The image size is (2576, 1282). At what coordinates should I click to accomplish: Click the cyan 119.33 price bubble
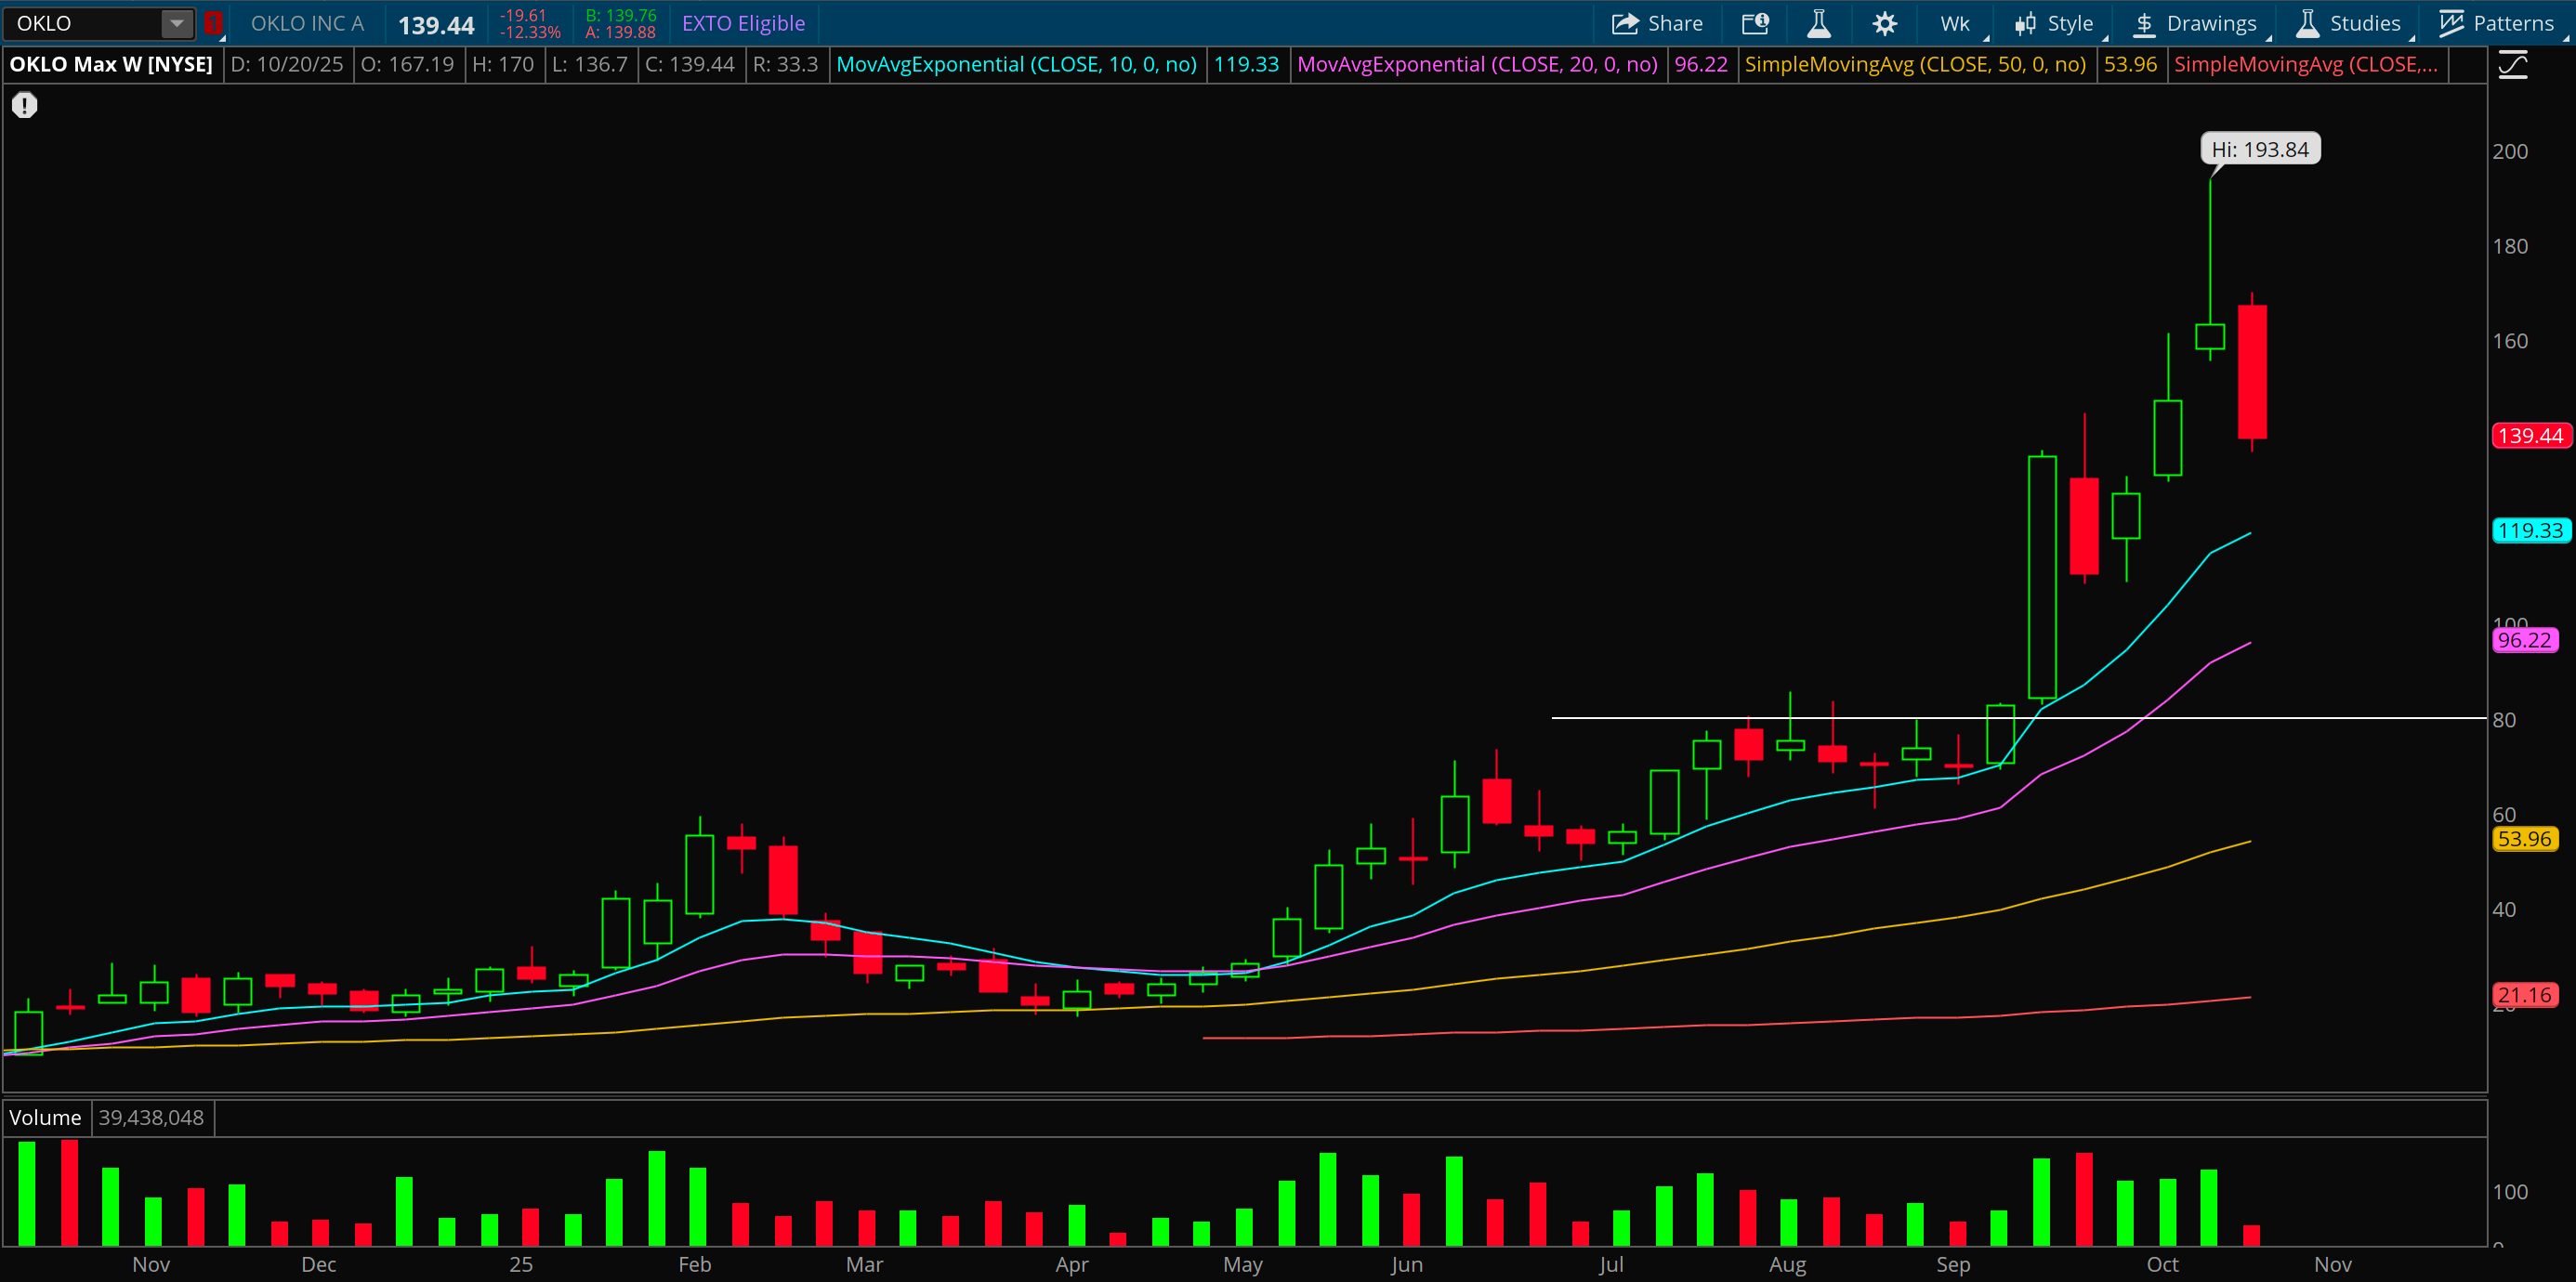tap(2529, 530)
